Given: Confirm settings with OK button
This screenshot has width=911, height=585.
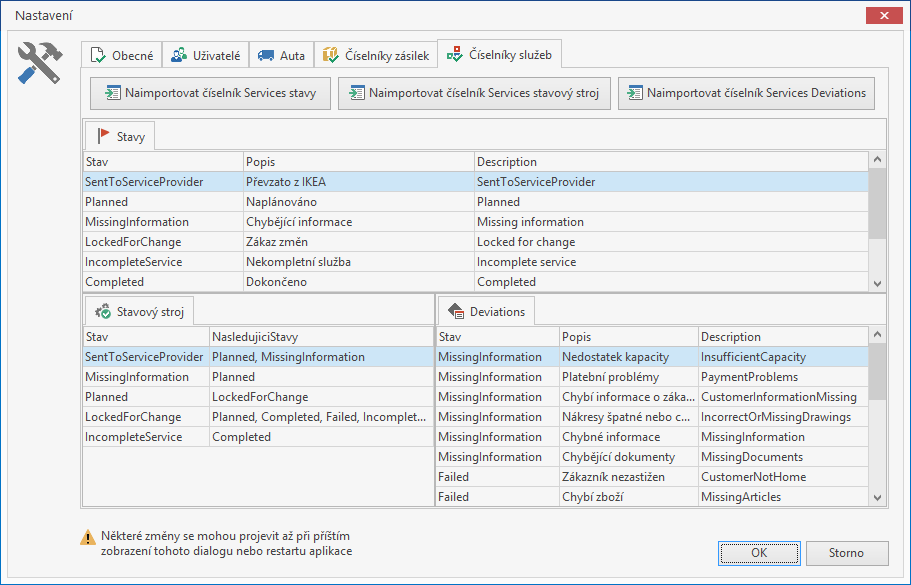Looking at the screenshot, I should click(x=758, y=553).
